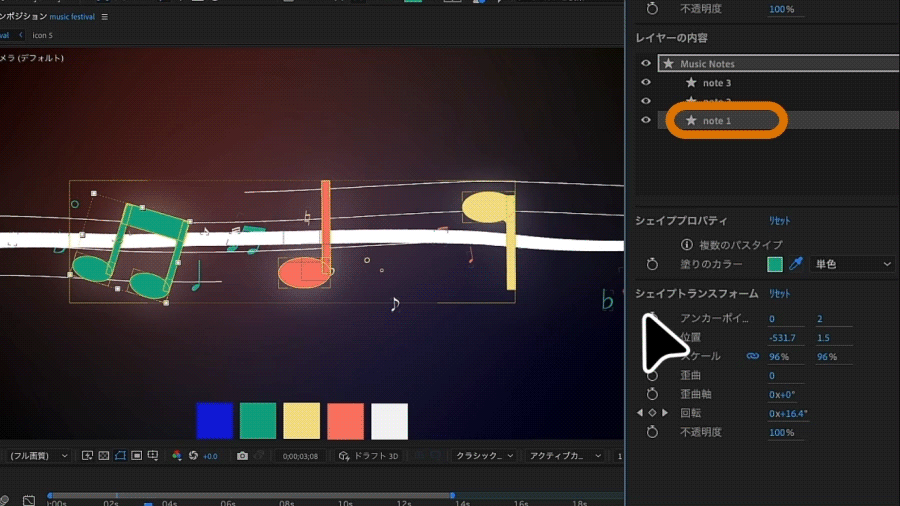900x506 pixels.
Task: Click the green fill color swatch
Action: pyautogui.click(x=774, y=264)
